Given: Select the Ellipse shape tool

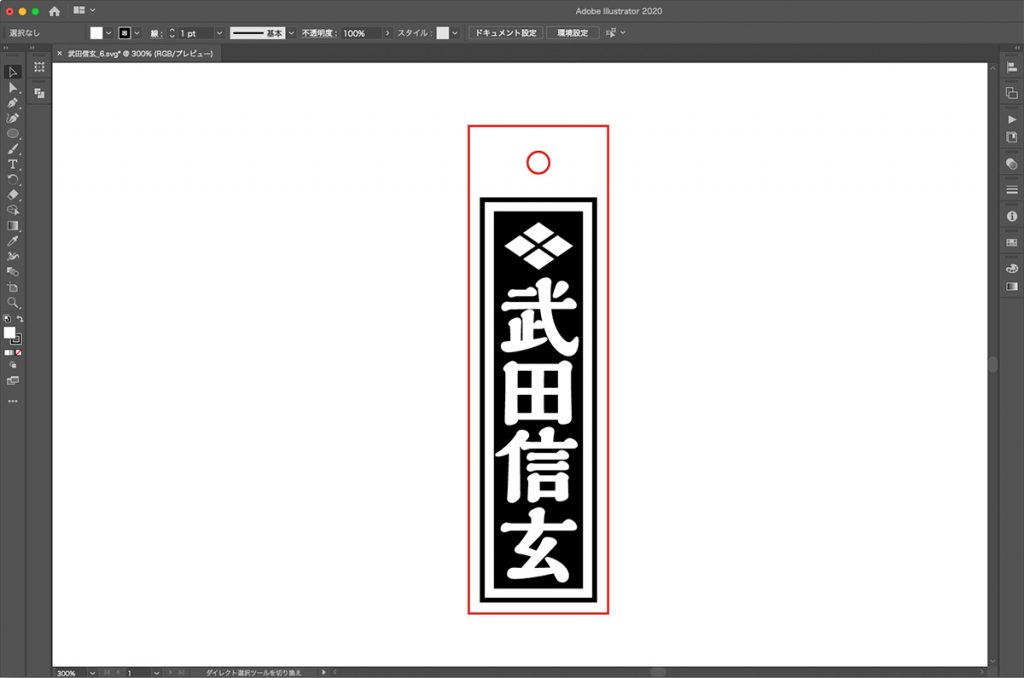Looking at the screenshot, I should coord(12,133).
